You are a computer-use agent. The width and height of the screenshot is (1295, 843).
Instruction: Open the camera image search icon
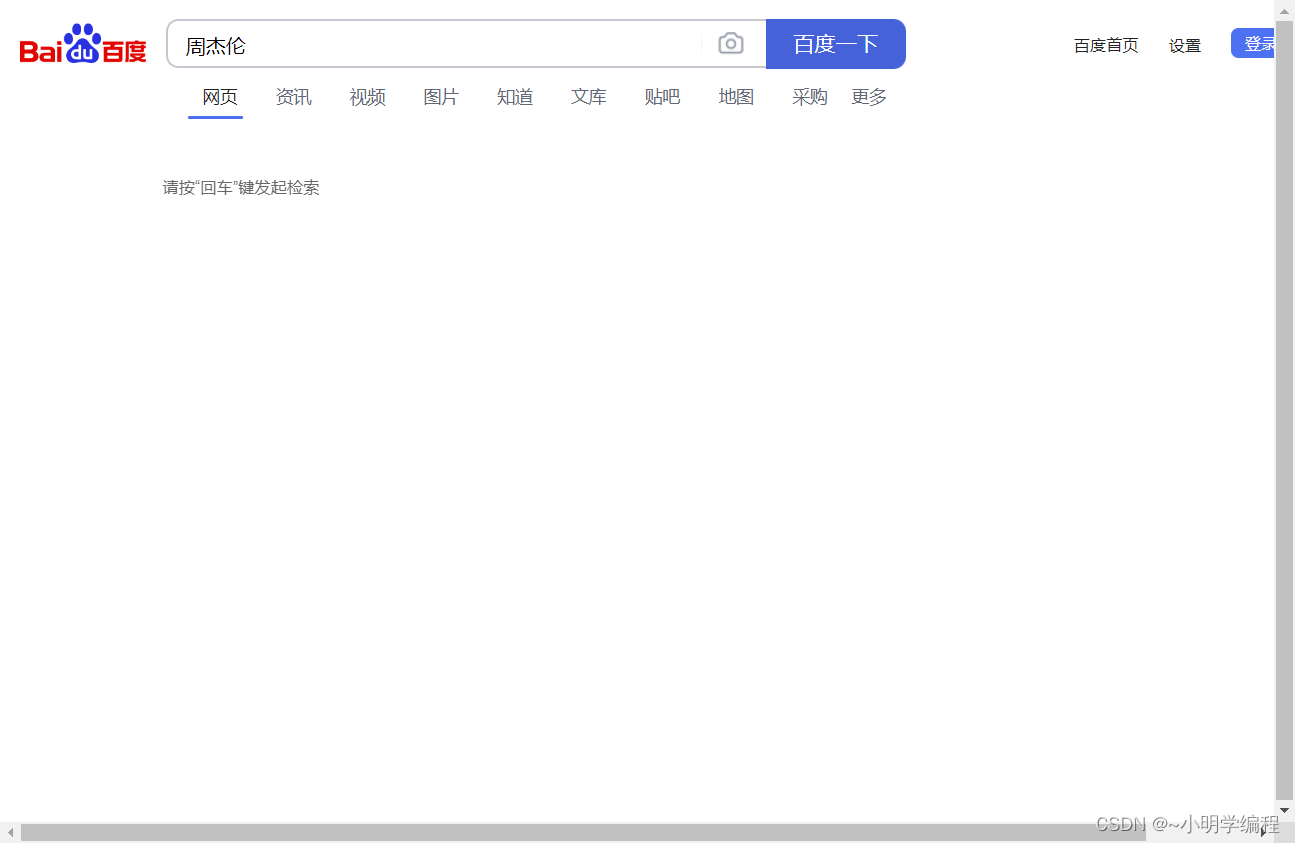[731, 44]
